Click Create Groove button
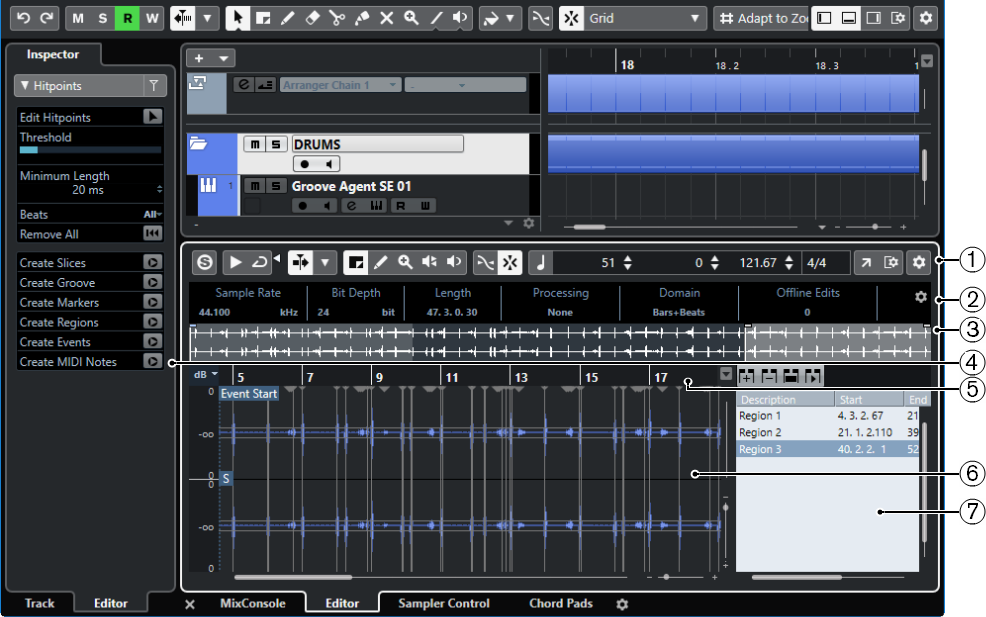 tap(153, 282)
